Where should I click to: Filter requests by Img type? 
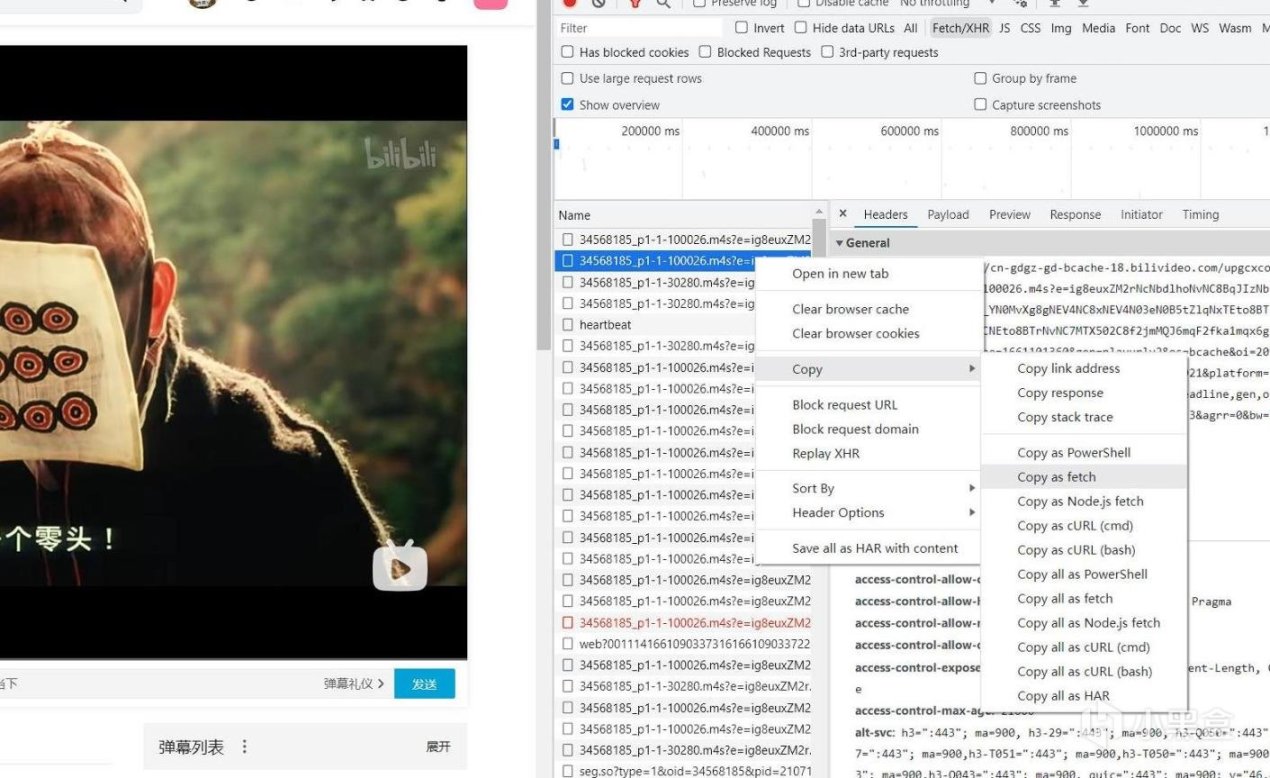click(x=1061, y=28)
